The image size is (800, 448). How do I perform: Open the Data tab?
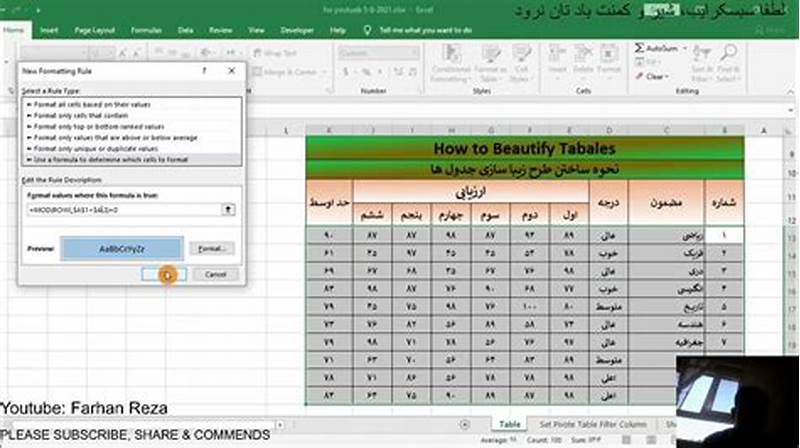(185, 30)
